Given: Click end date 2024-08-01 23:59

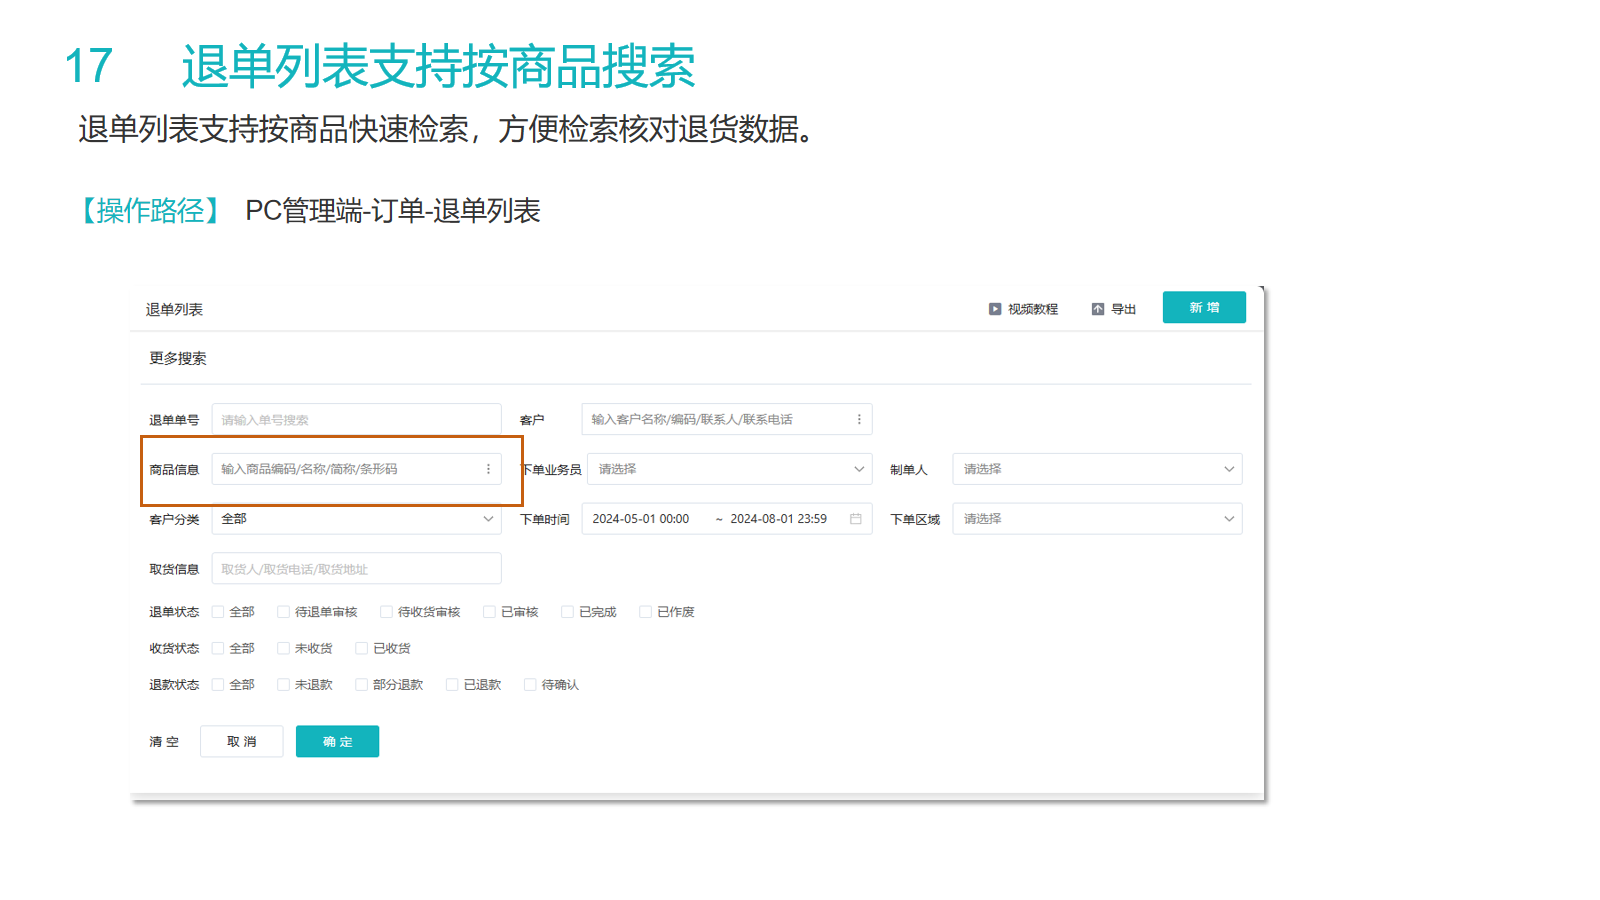Looking at the screenshot, I should pyautogui.click(x=779, y=519).
